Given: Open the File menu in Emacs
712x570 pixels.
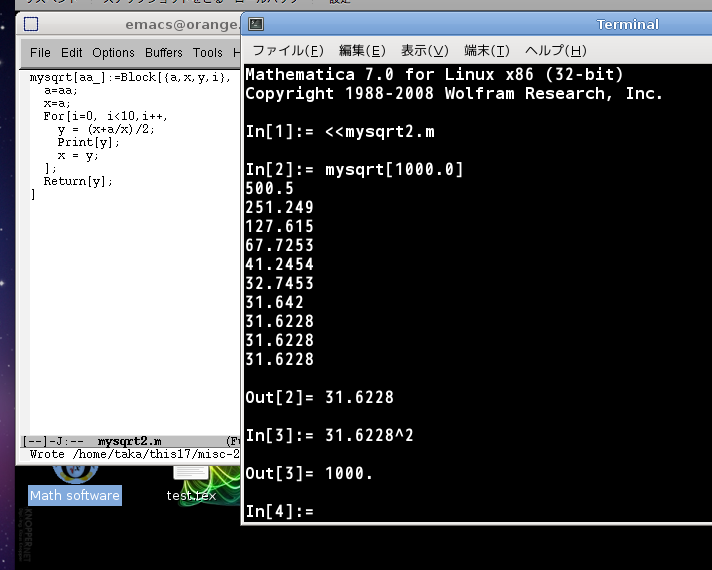Looking at the screenshot, I should click(40, 53).
